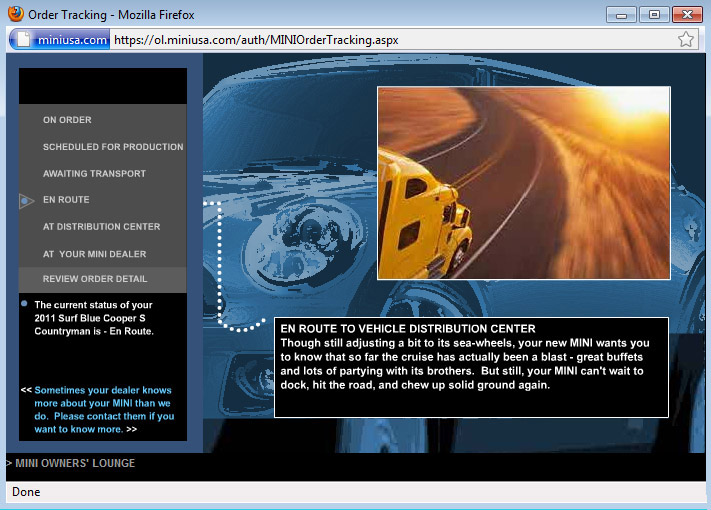711x510 pixels.
Task: Click the page icon beside miniusa.com
Action: (x=24, y=39)
